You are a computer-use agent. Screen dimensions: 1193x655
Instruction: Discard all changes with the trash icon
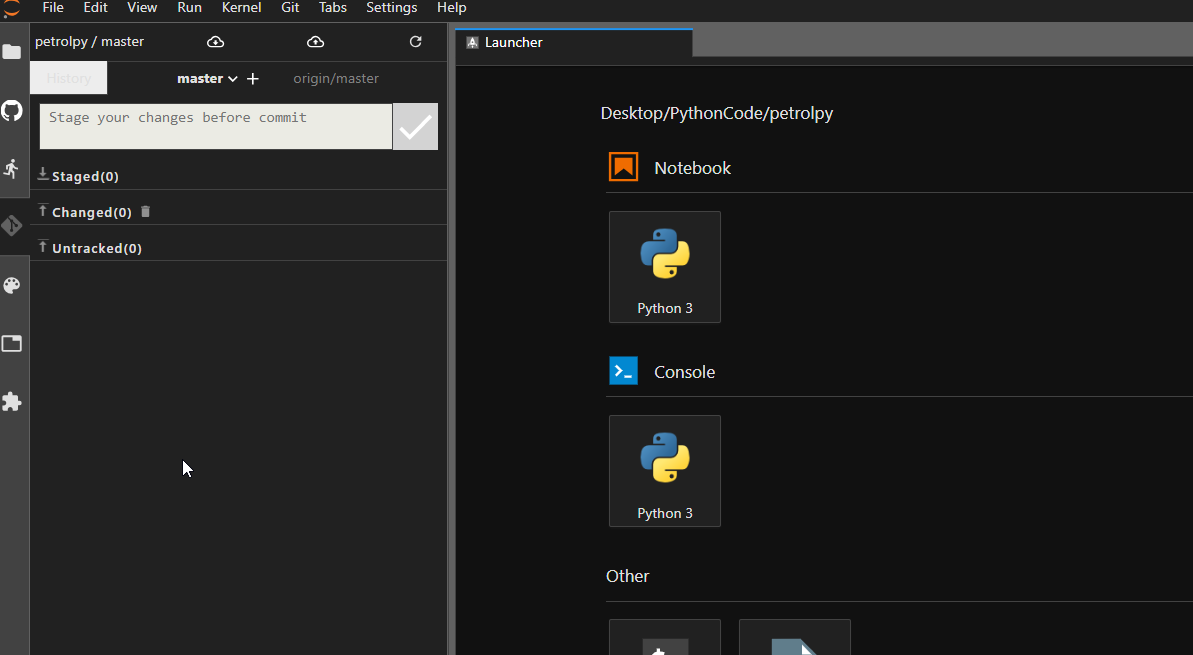pos(144,211)
